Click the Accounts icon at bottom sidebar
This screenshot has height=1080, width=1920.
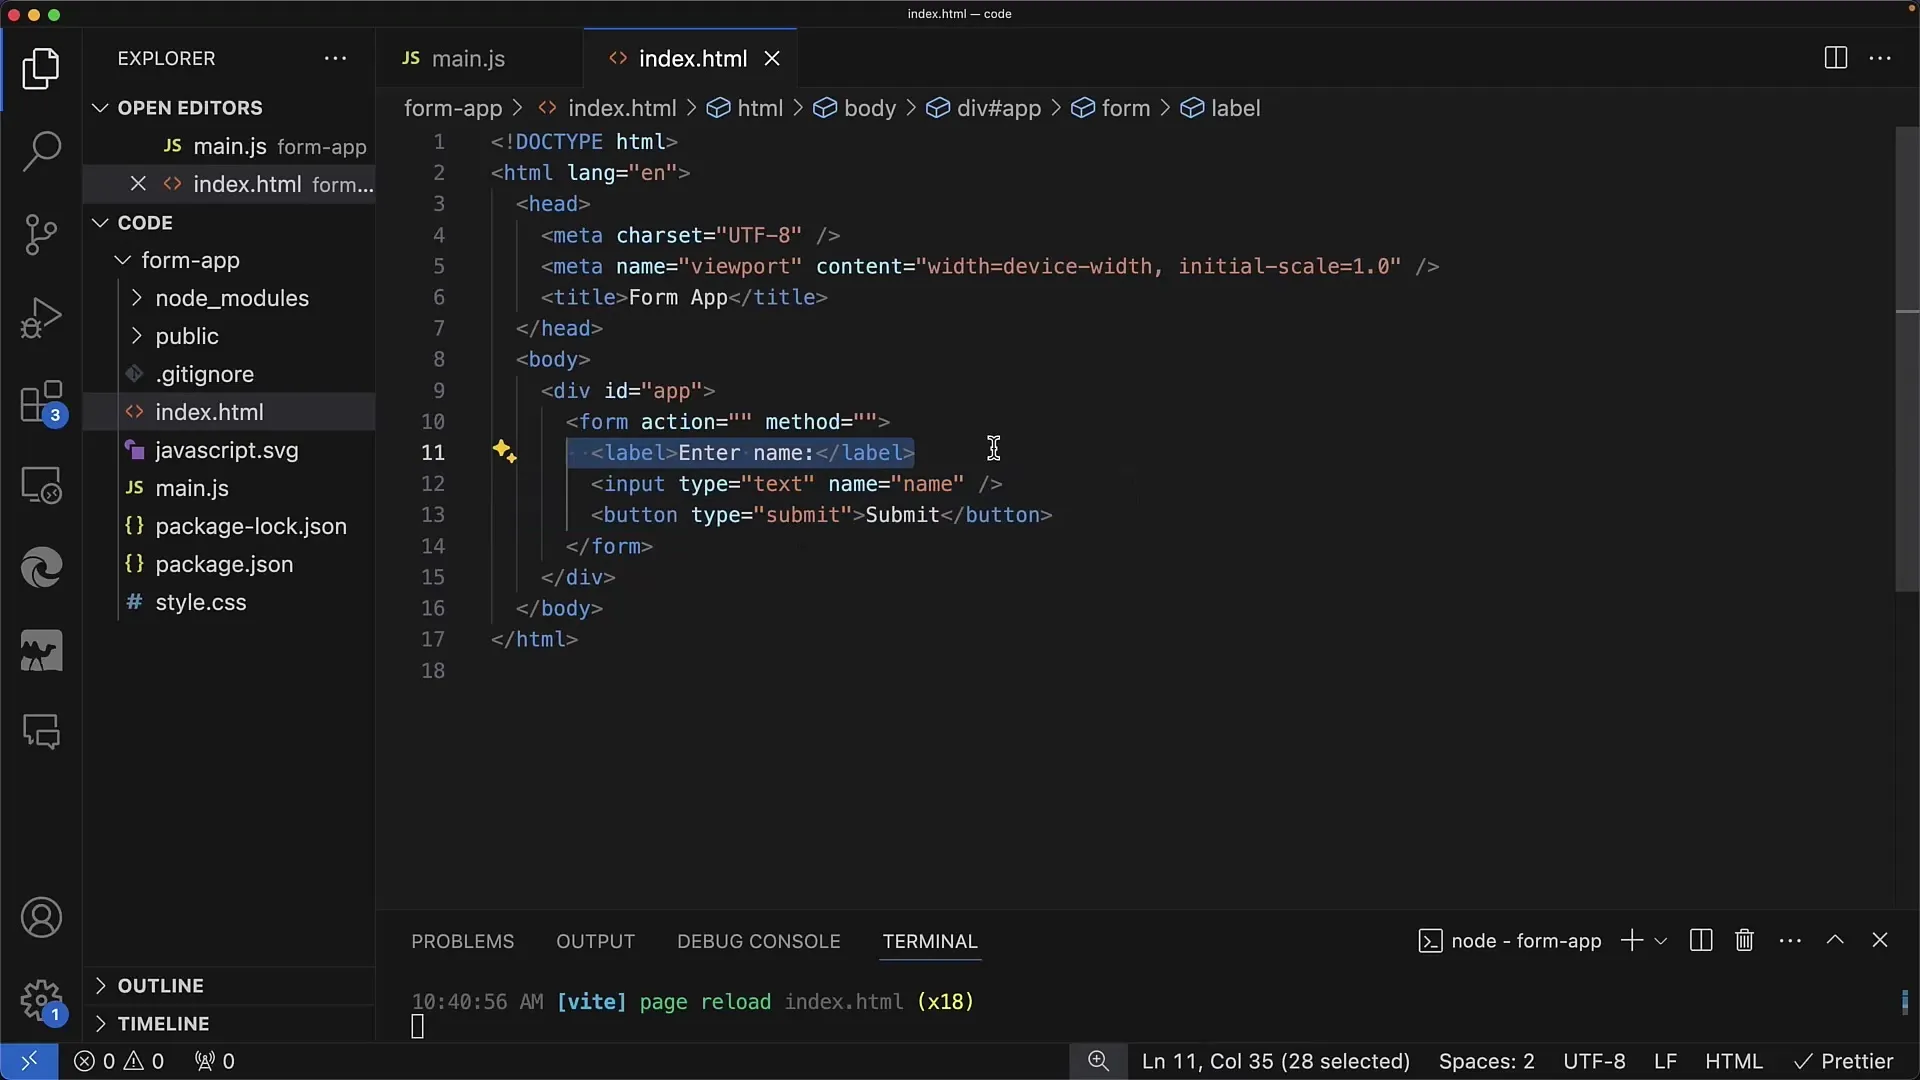pos(40,916)
